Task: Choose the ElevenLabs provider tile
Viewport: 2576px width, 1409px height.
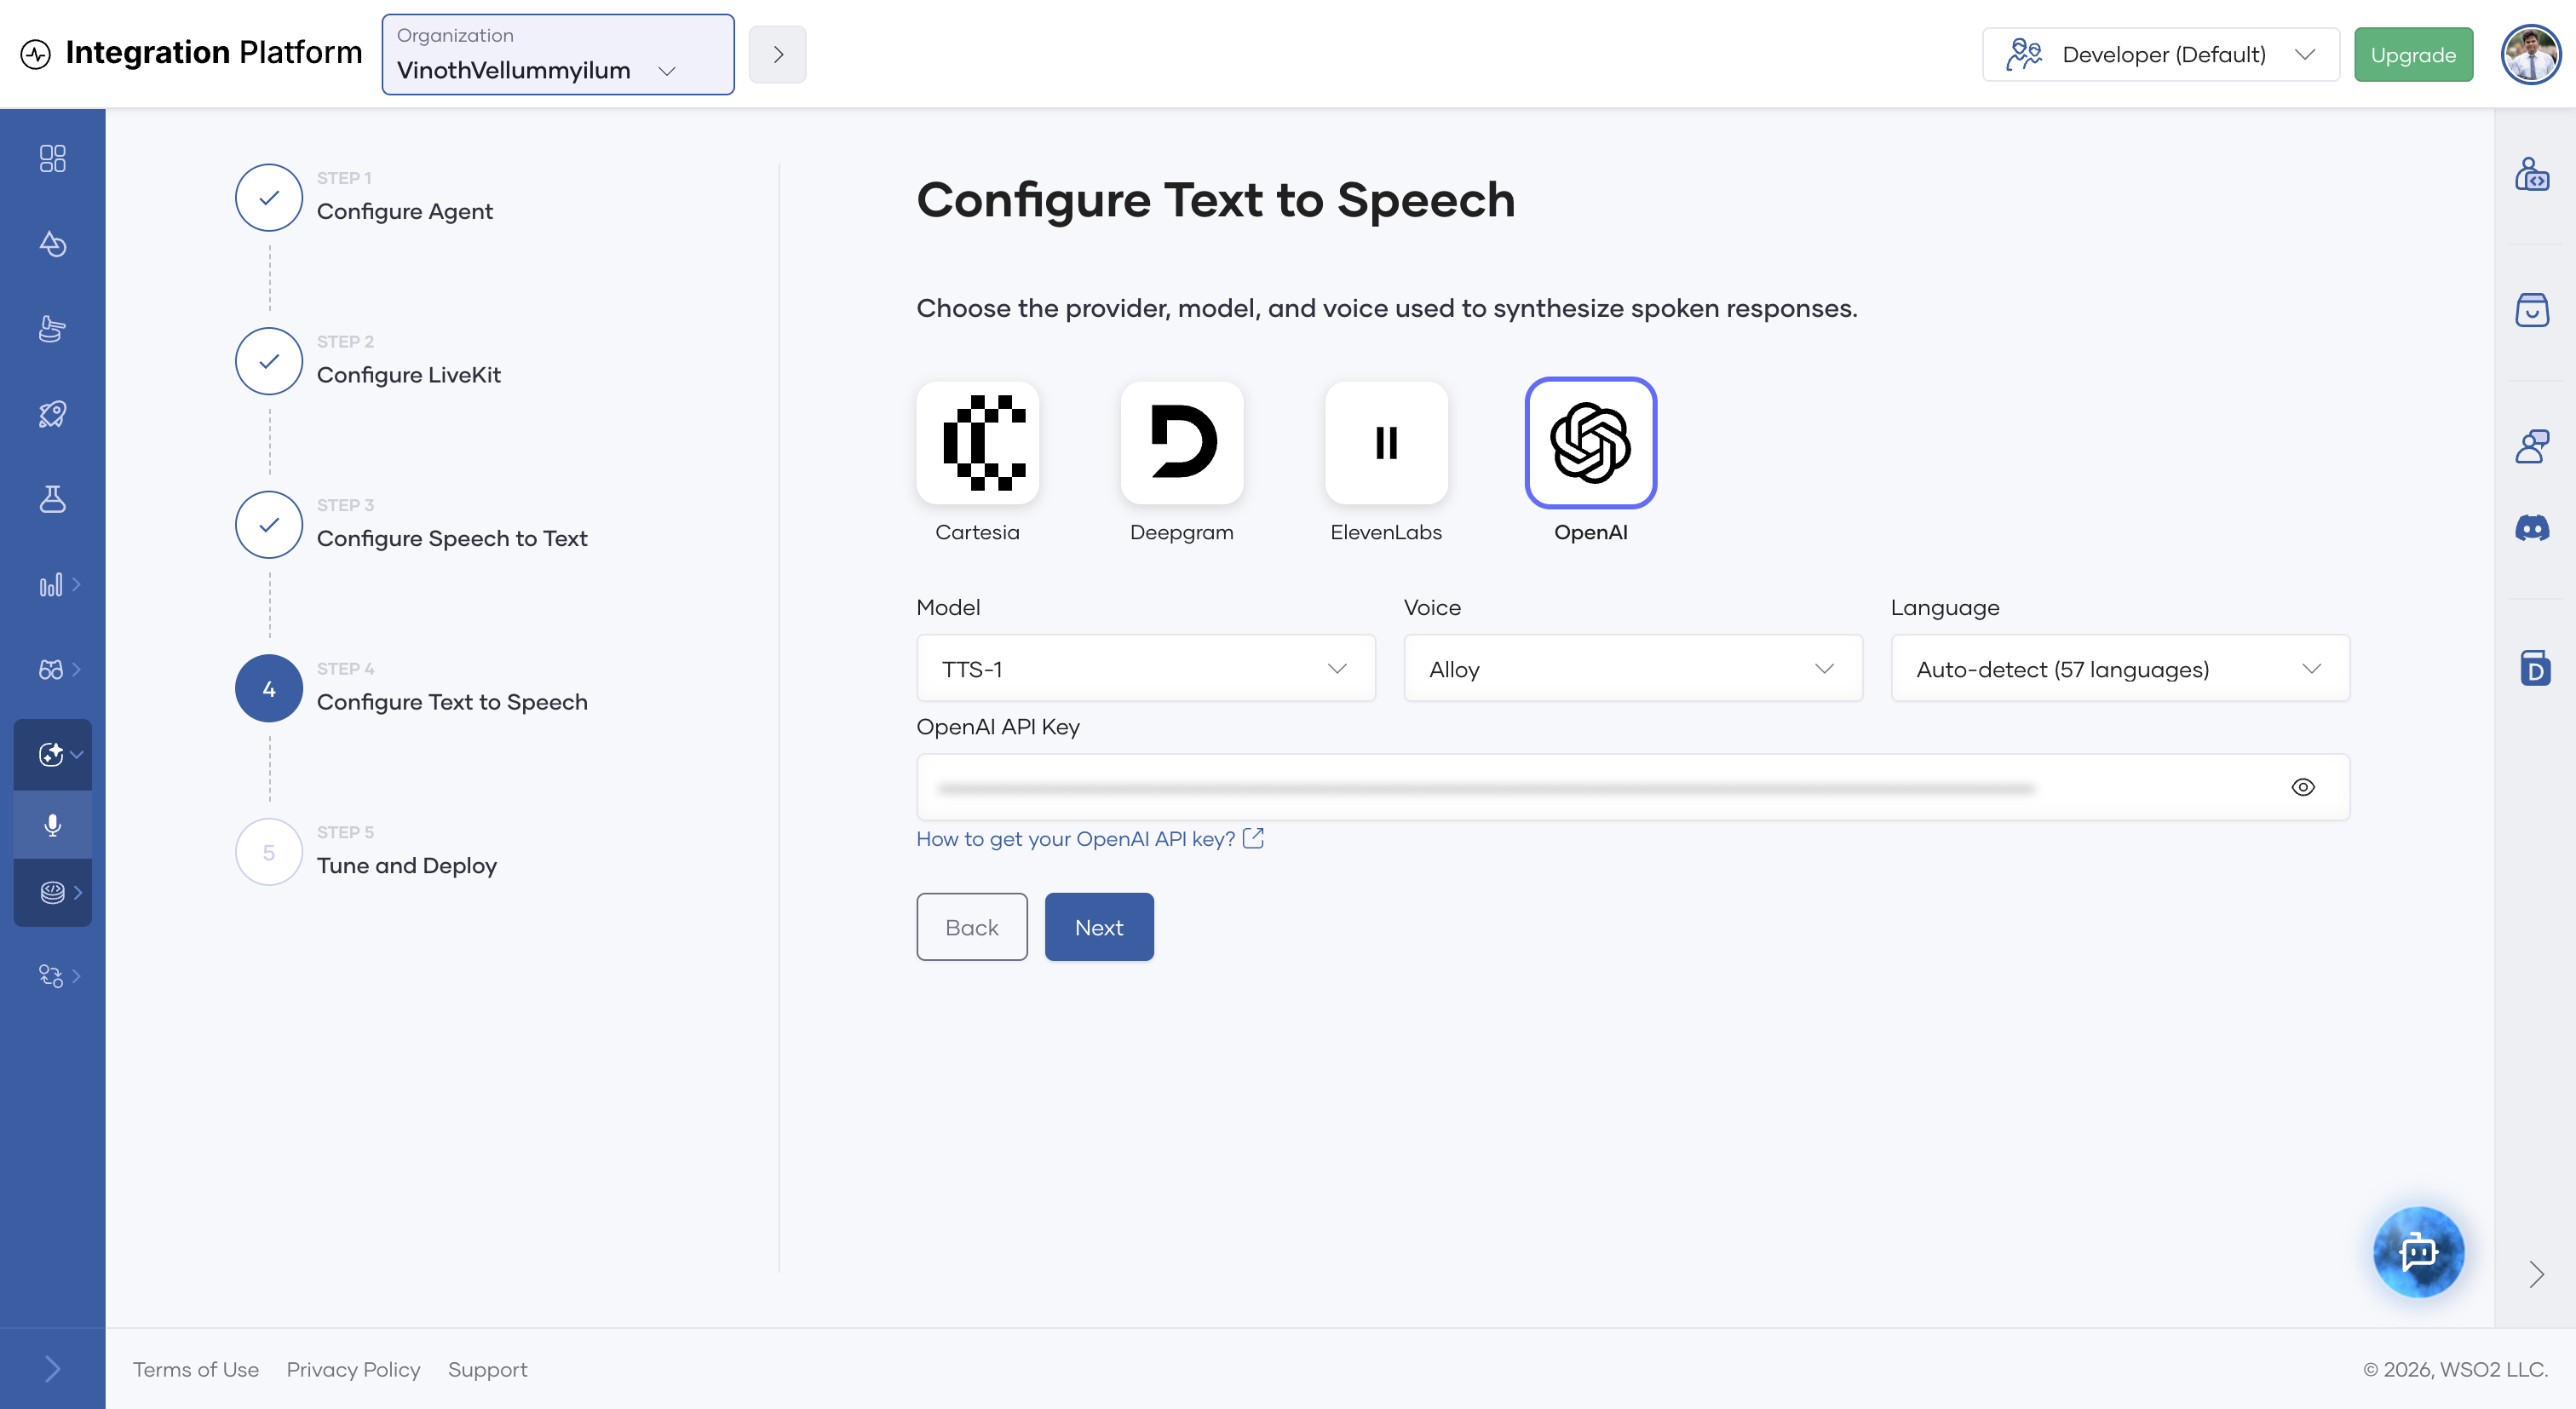Action: click(x=1386, y=442)
